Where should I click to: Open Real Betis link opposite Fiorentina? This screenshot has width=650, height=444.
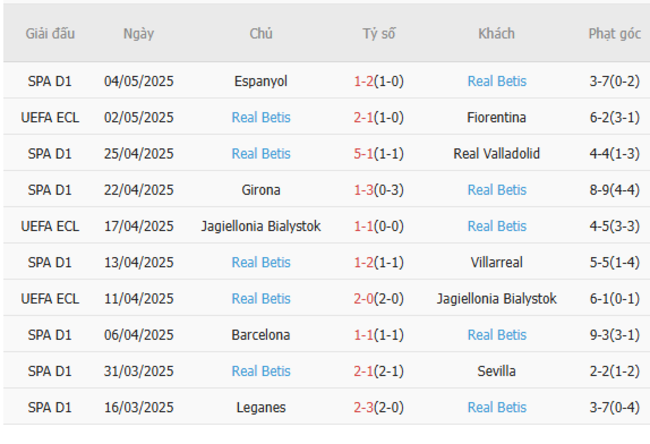261,117
